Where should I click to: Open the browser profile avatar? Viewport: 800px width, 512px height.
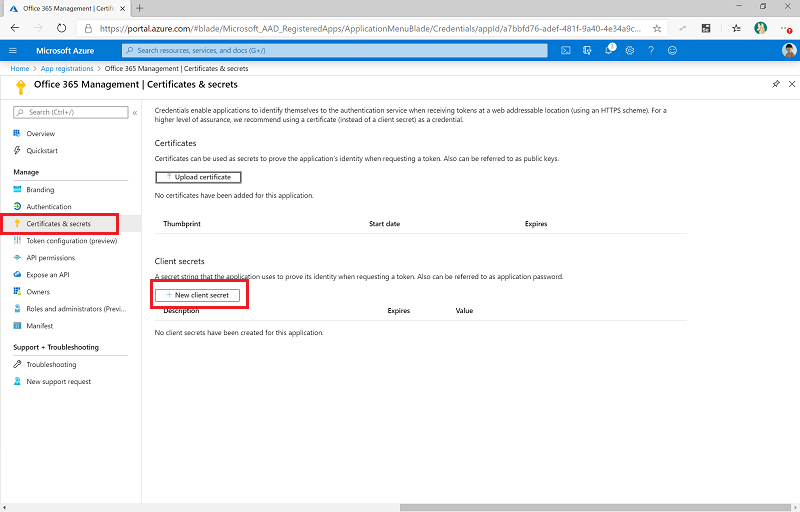tap(760, 28)
